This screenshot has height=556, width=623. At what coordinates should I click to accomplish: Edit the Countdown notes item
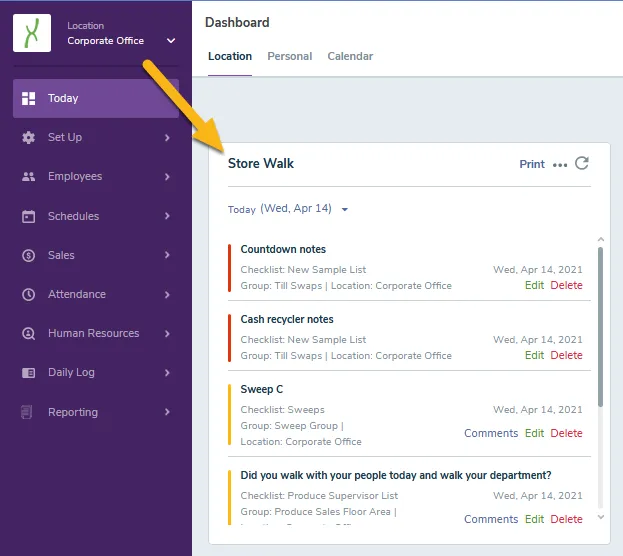click(534, 285)
